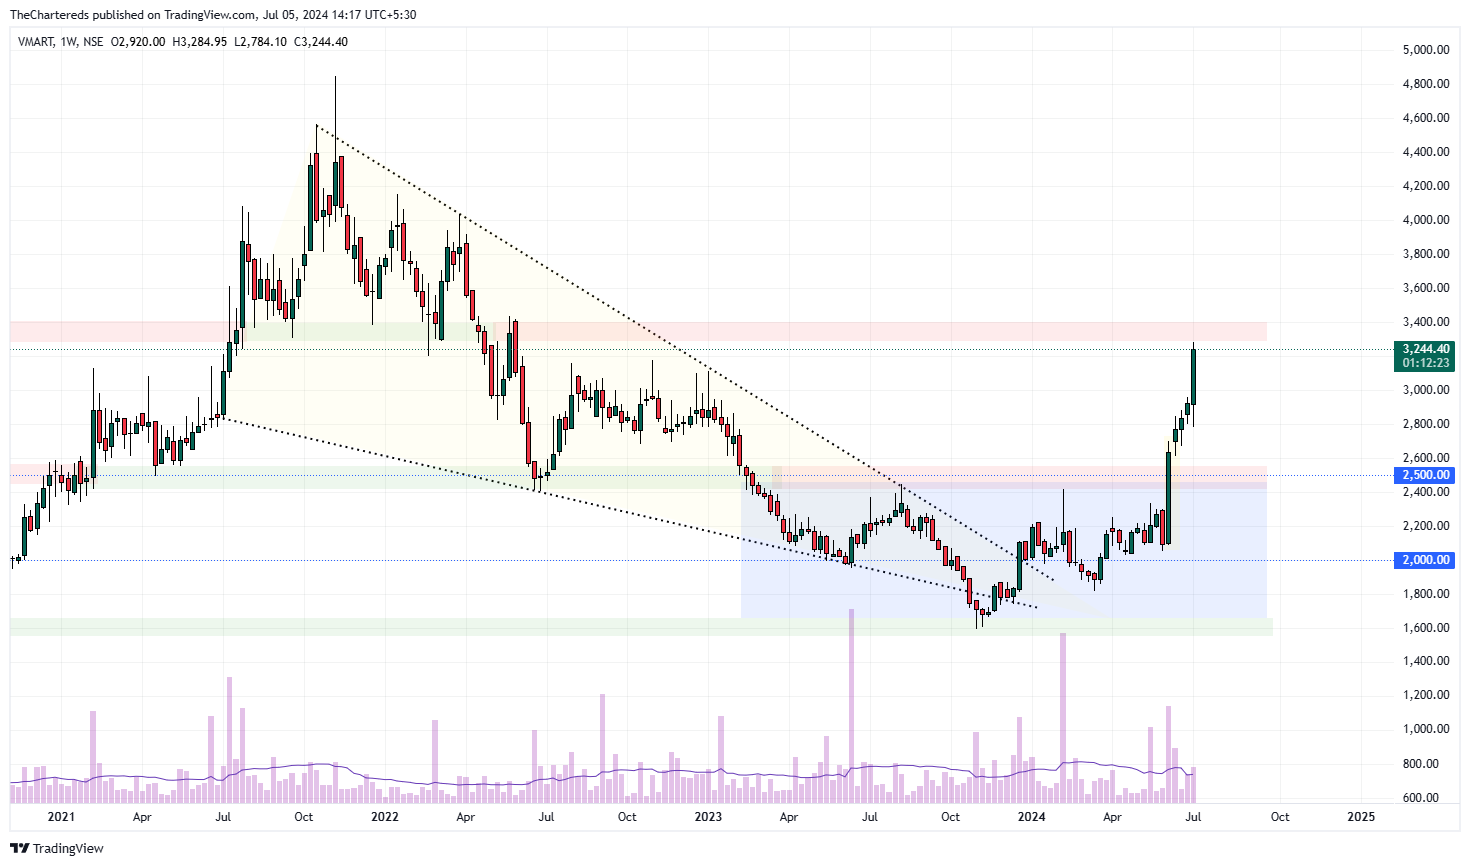The height and width of the screenshot is (866, 1470).
Task: Click the TradingView logo at bottom
Action: [x=57, y=848]
